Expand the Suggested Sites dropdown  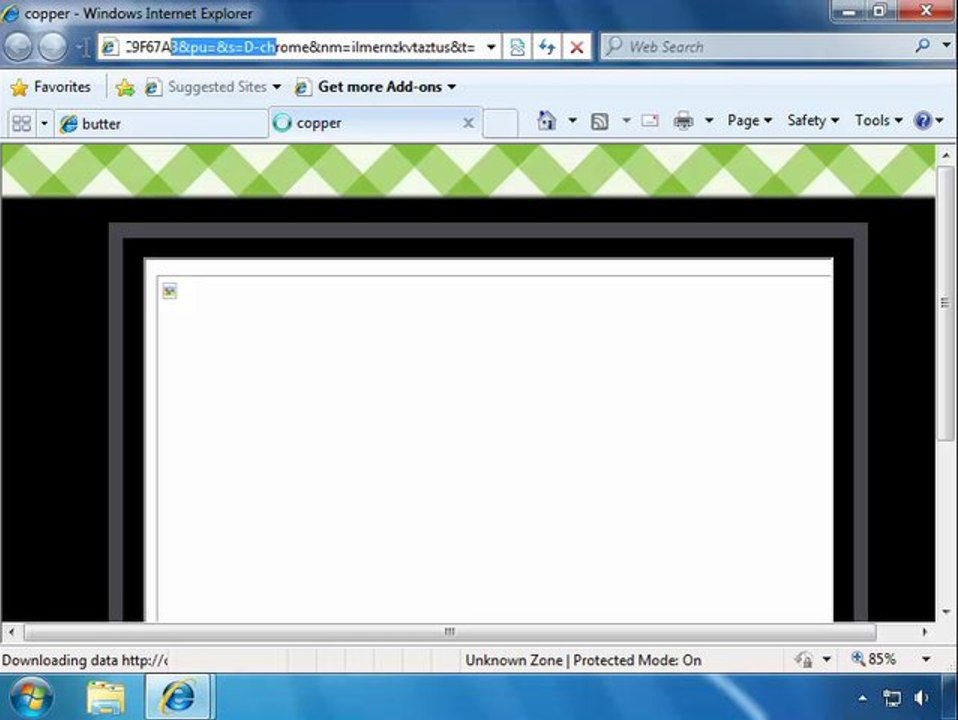(x=277, y=87)
